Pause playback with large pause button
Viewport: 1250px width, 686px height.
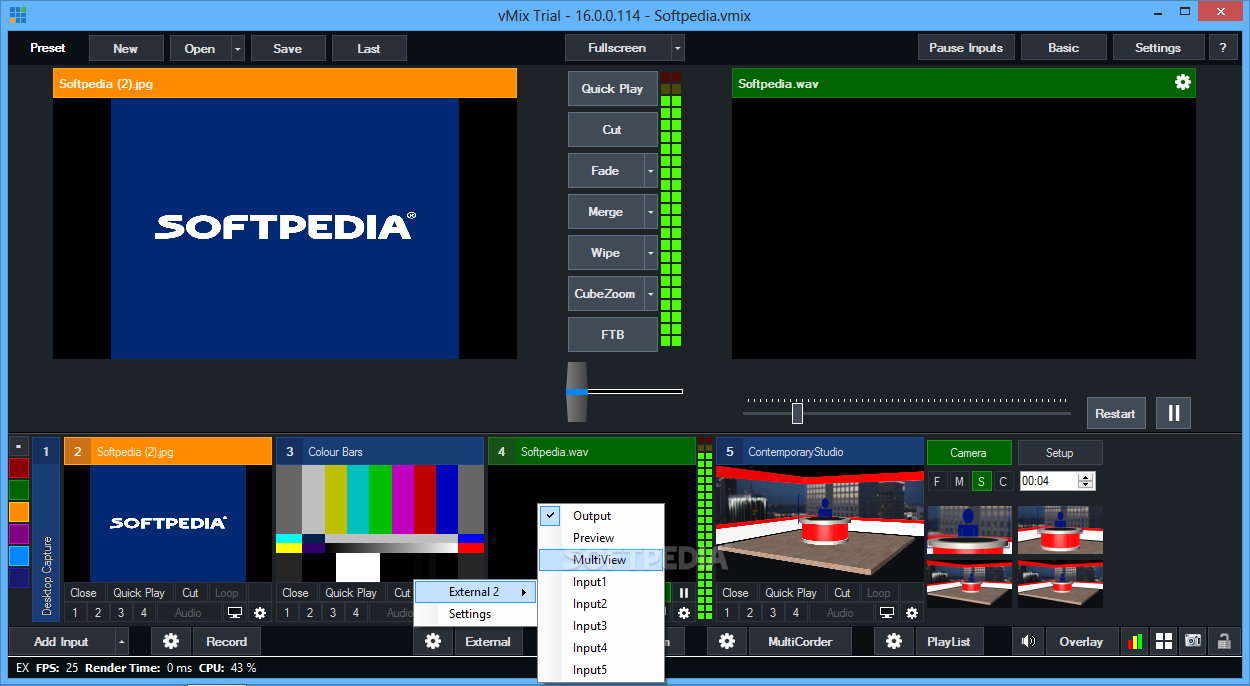coord(1173,413)
